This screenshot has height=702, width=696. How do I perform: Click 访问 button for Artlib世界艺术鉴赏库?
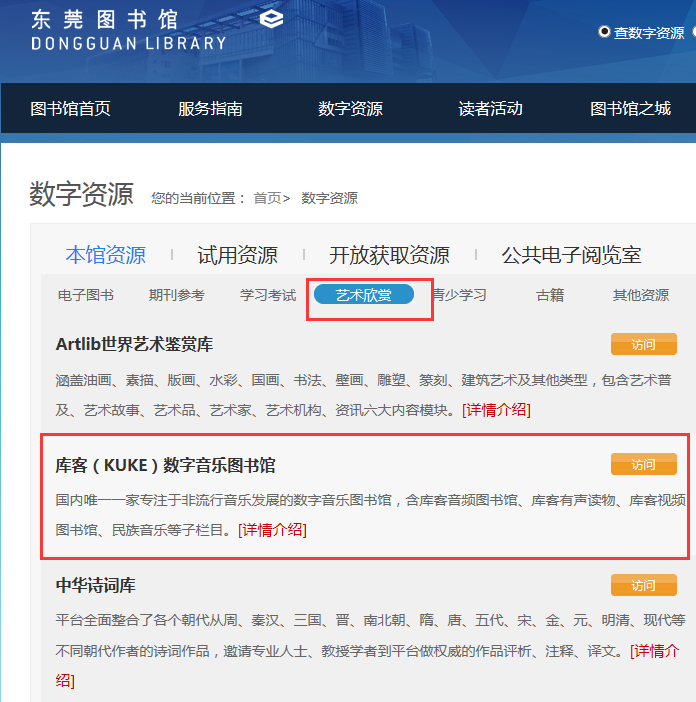(x=643, y=345)
